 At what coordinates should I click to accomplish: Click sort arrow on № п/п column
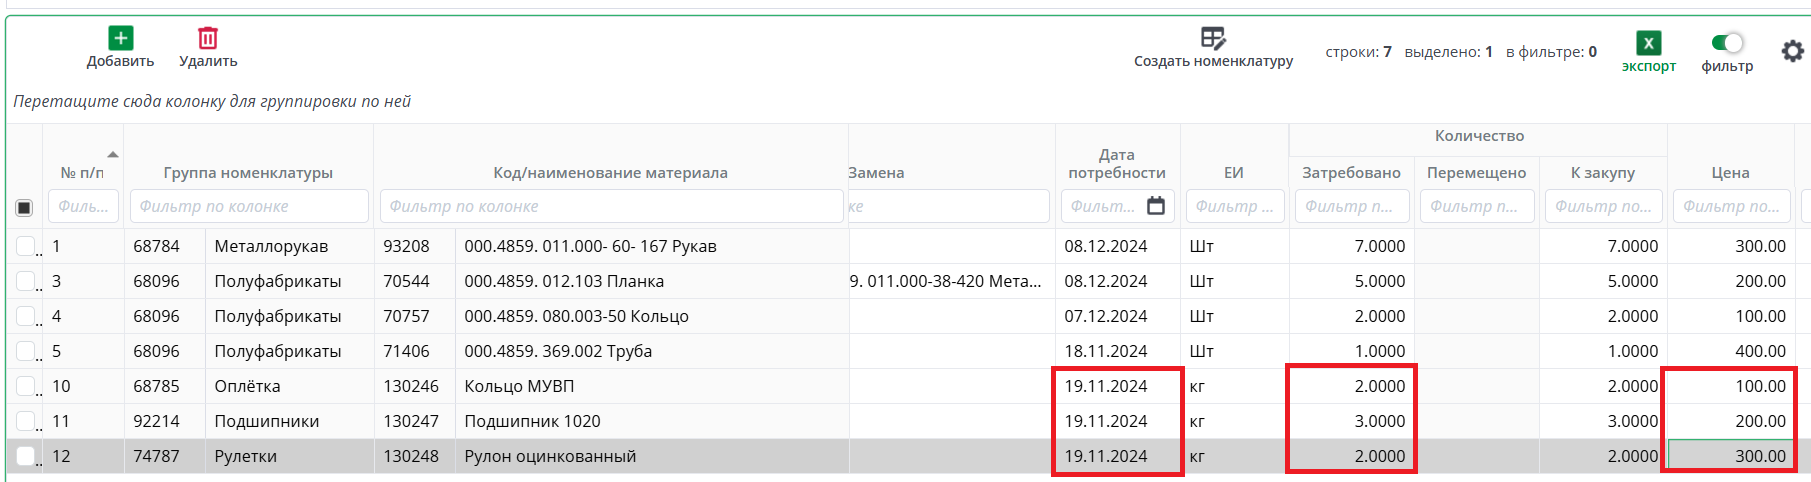tap(113, 154)
